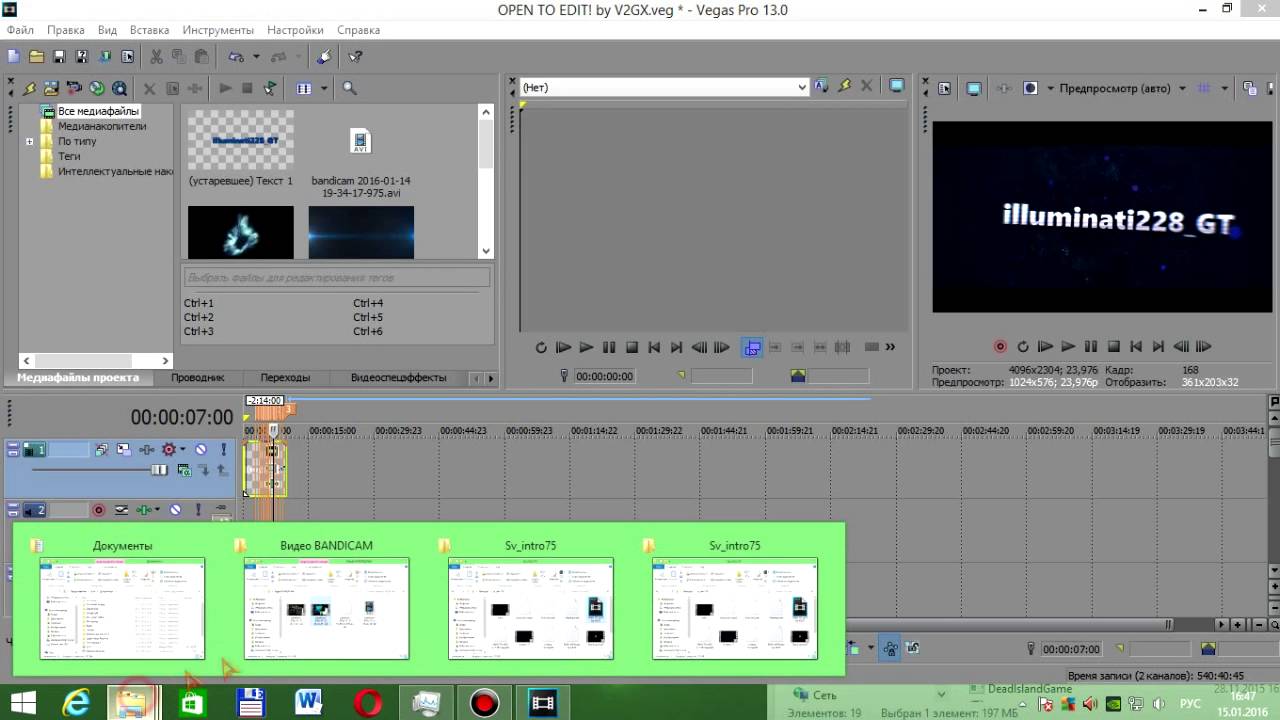Open the Правка menu
This screenshot has height=720, width=1280.
(66, 30)
